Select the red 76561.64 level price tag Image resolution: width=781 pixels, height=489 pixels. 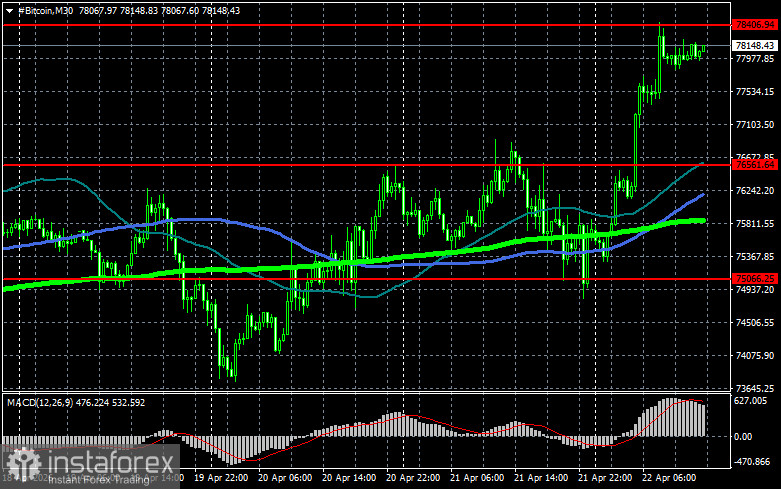pyautogui.click(x=755, y=164)
